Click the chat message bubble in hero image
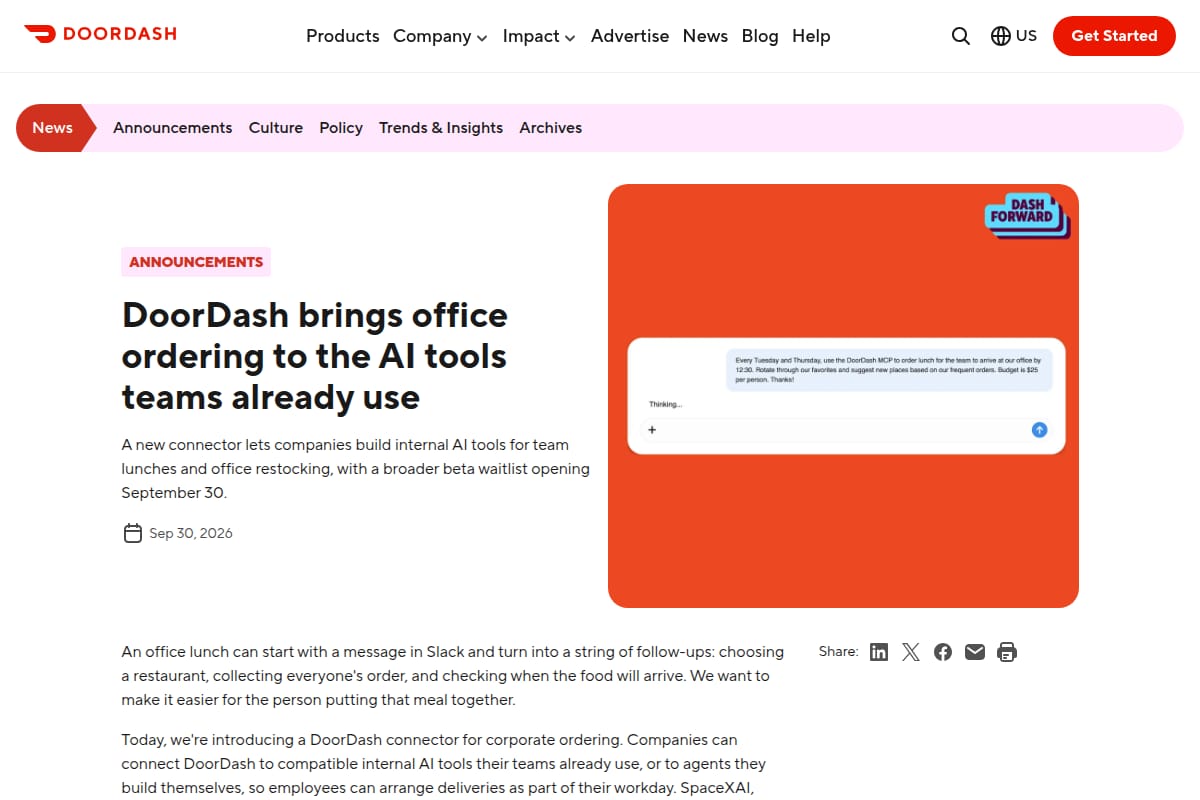Viewport: 1200px width, 800px height. click(889, 370)
